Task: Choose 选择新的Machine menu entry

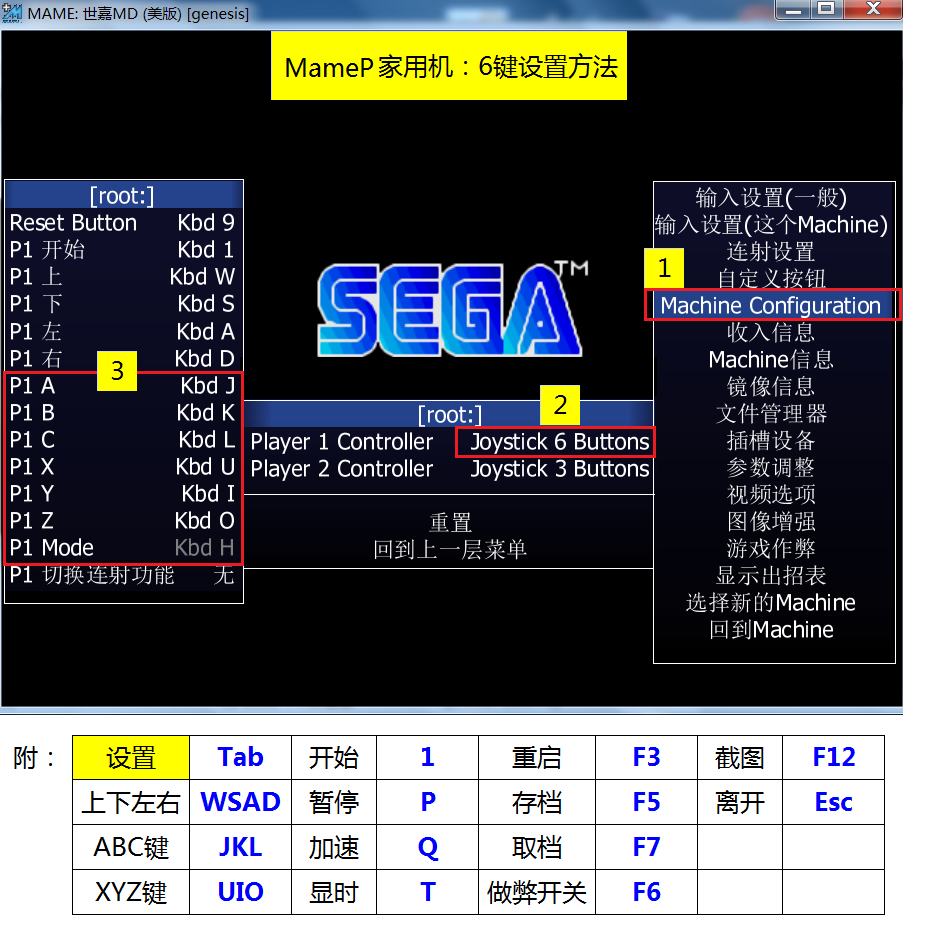Action: click(x=771, y=602)
